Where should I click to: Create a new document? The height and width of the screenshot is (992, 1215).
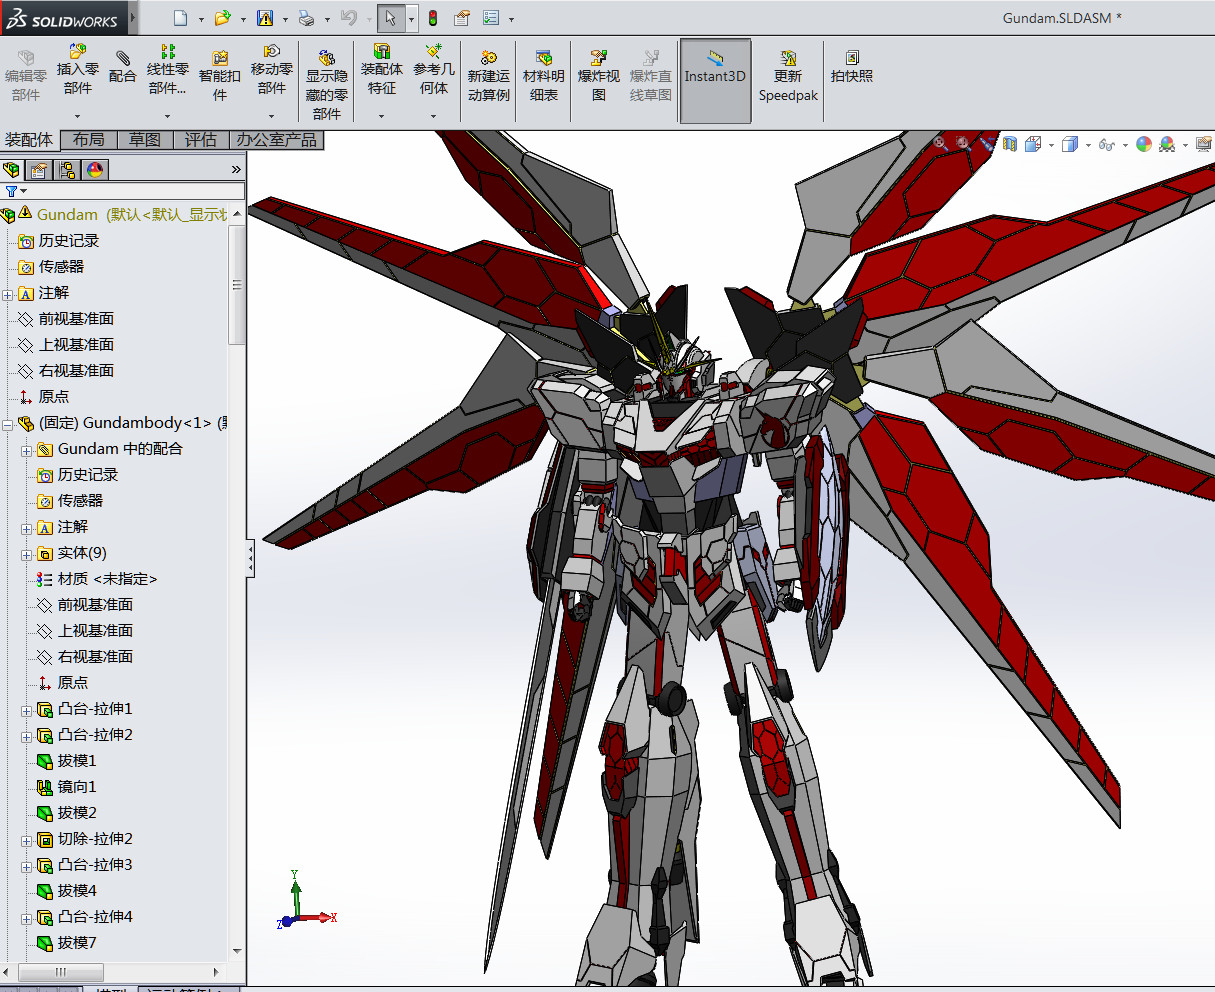tap(180, 18)
